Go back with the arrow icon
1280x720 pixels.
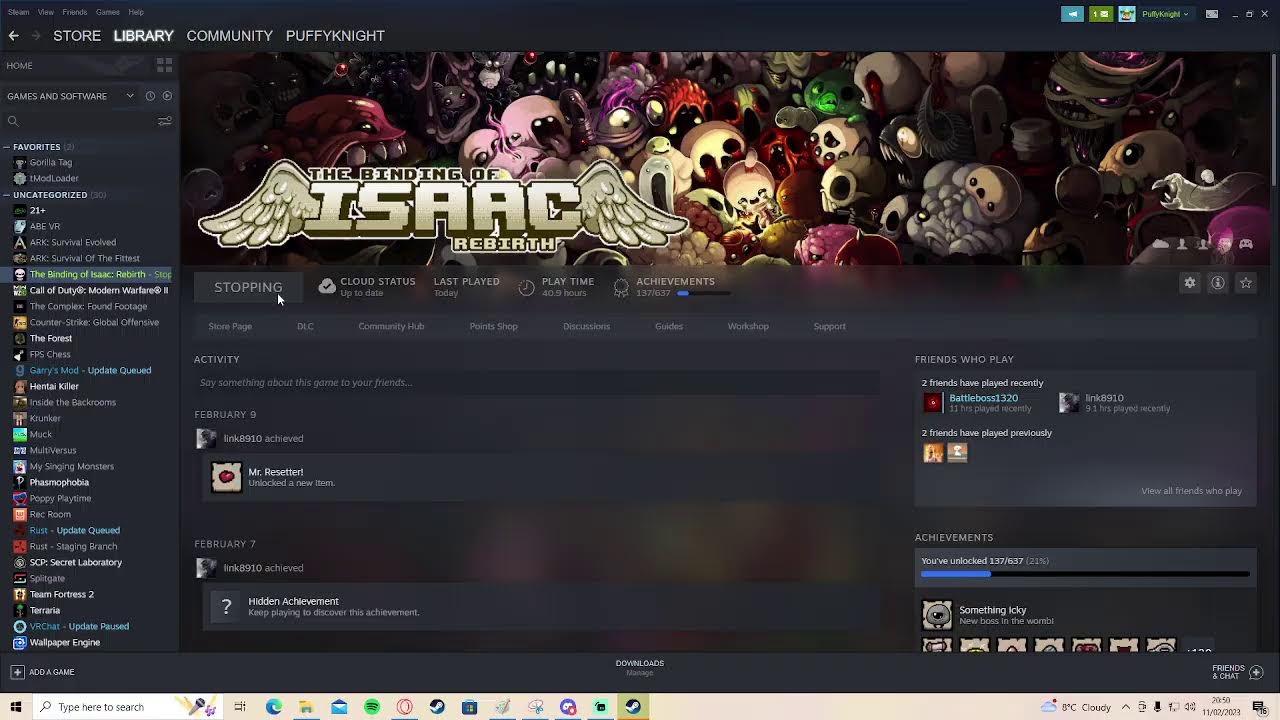[x=13, y=35]
